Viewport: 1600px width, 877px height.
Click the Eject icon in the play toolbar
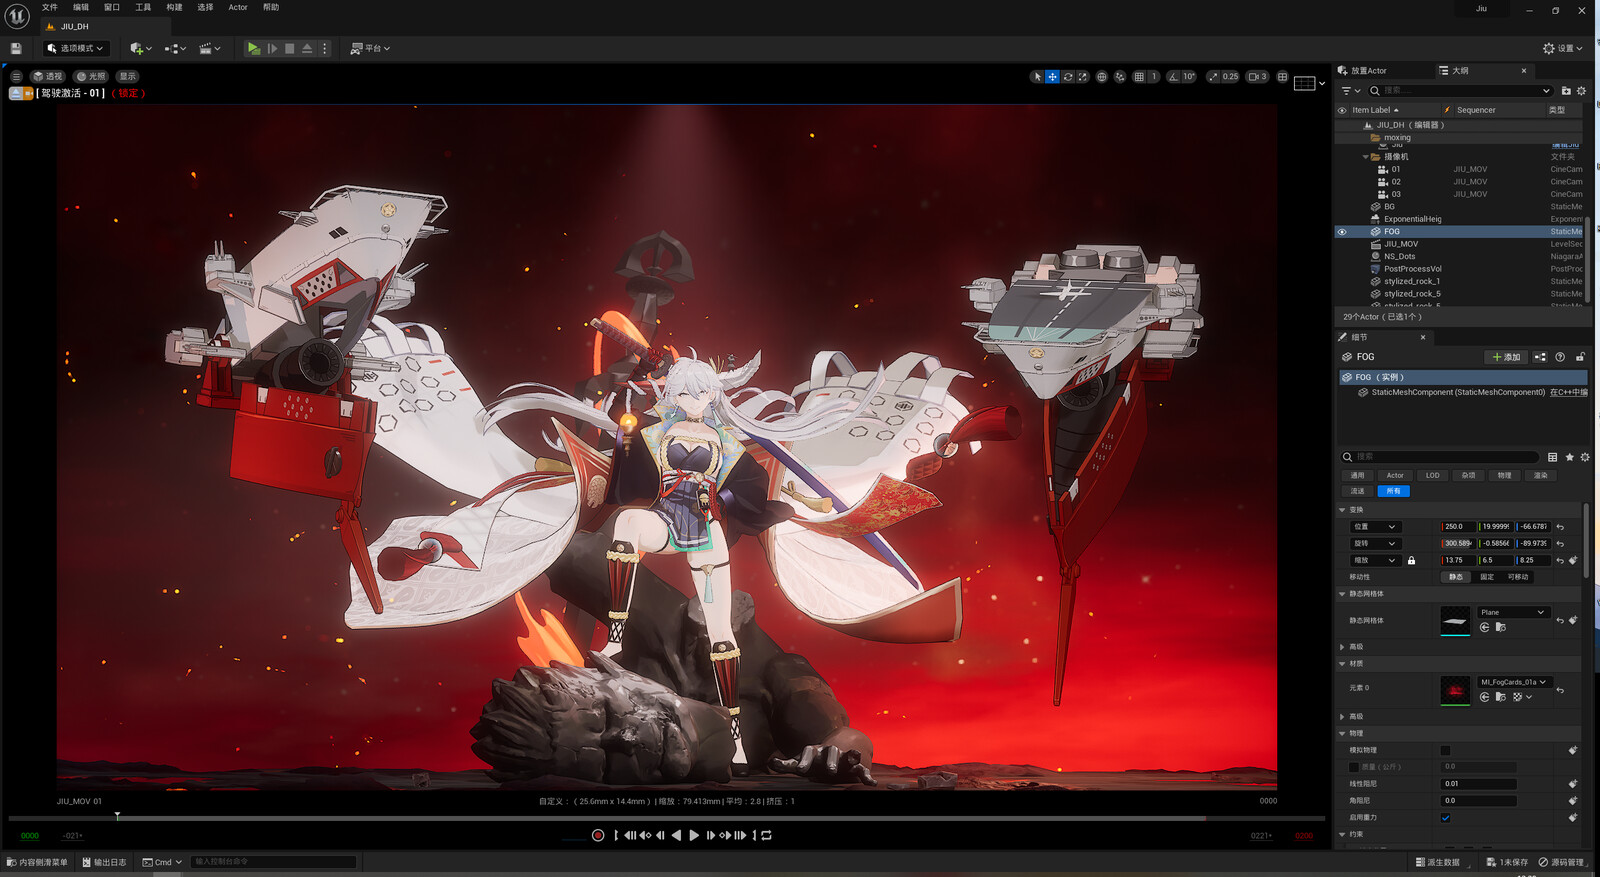(x=307, y=48)
